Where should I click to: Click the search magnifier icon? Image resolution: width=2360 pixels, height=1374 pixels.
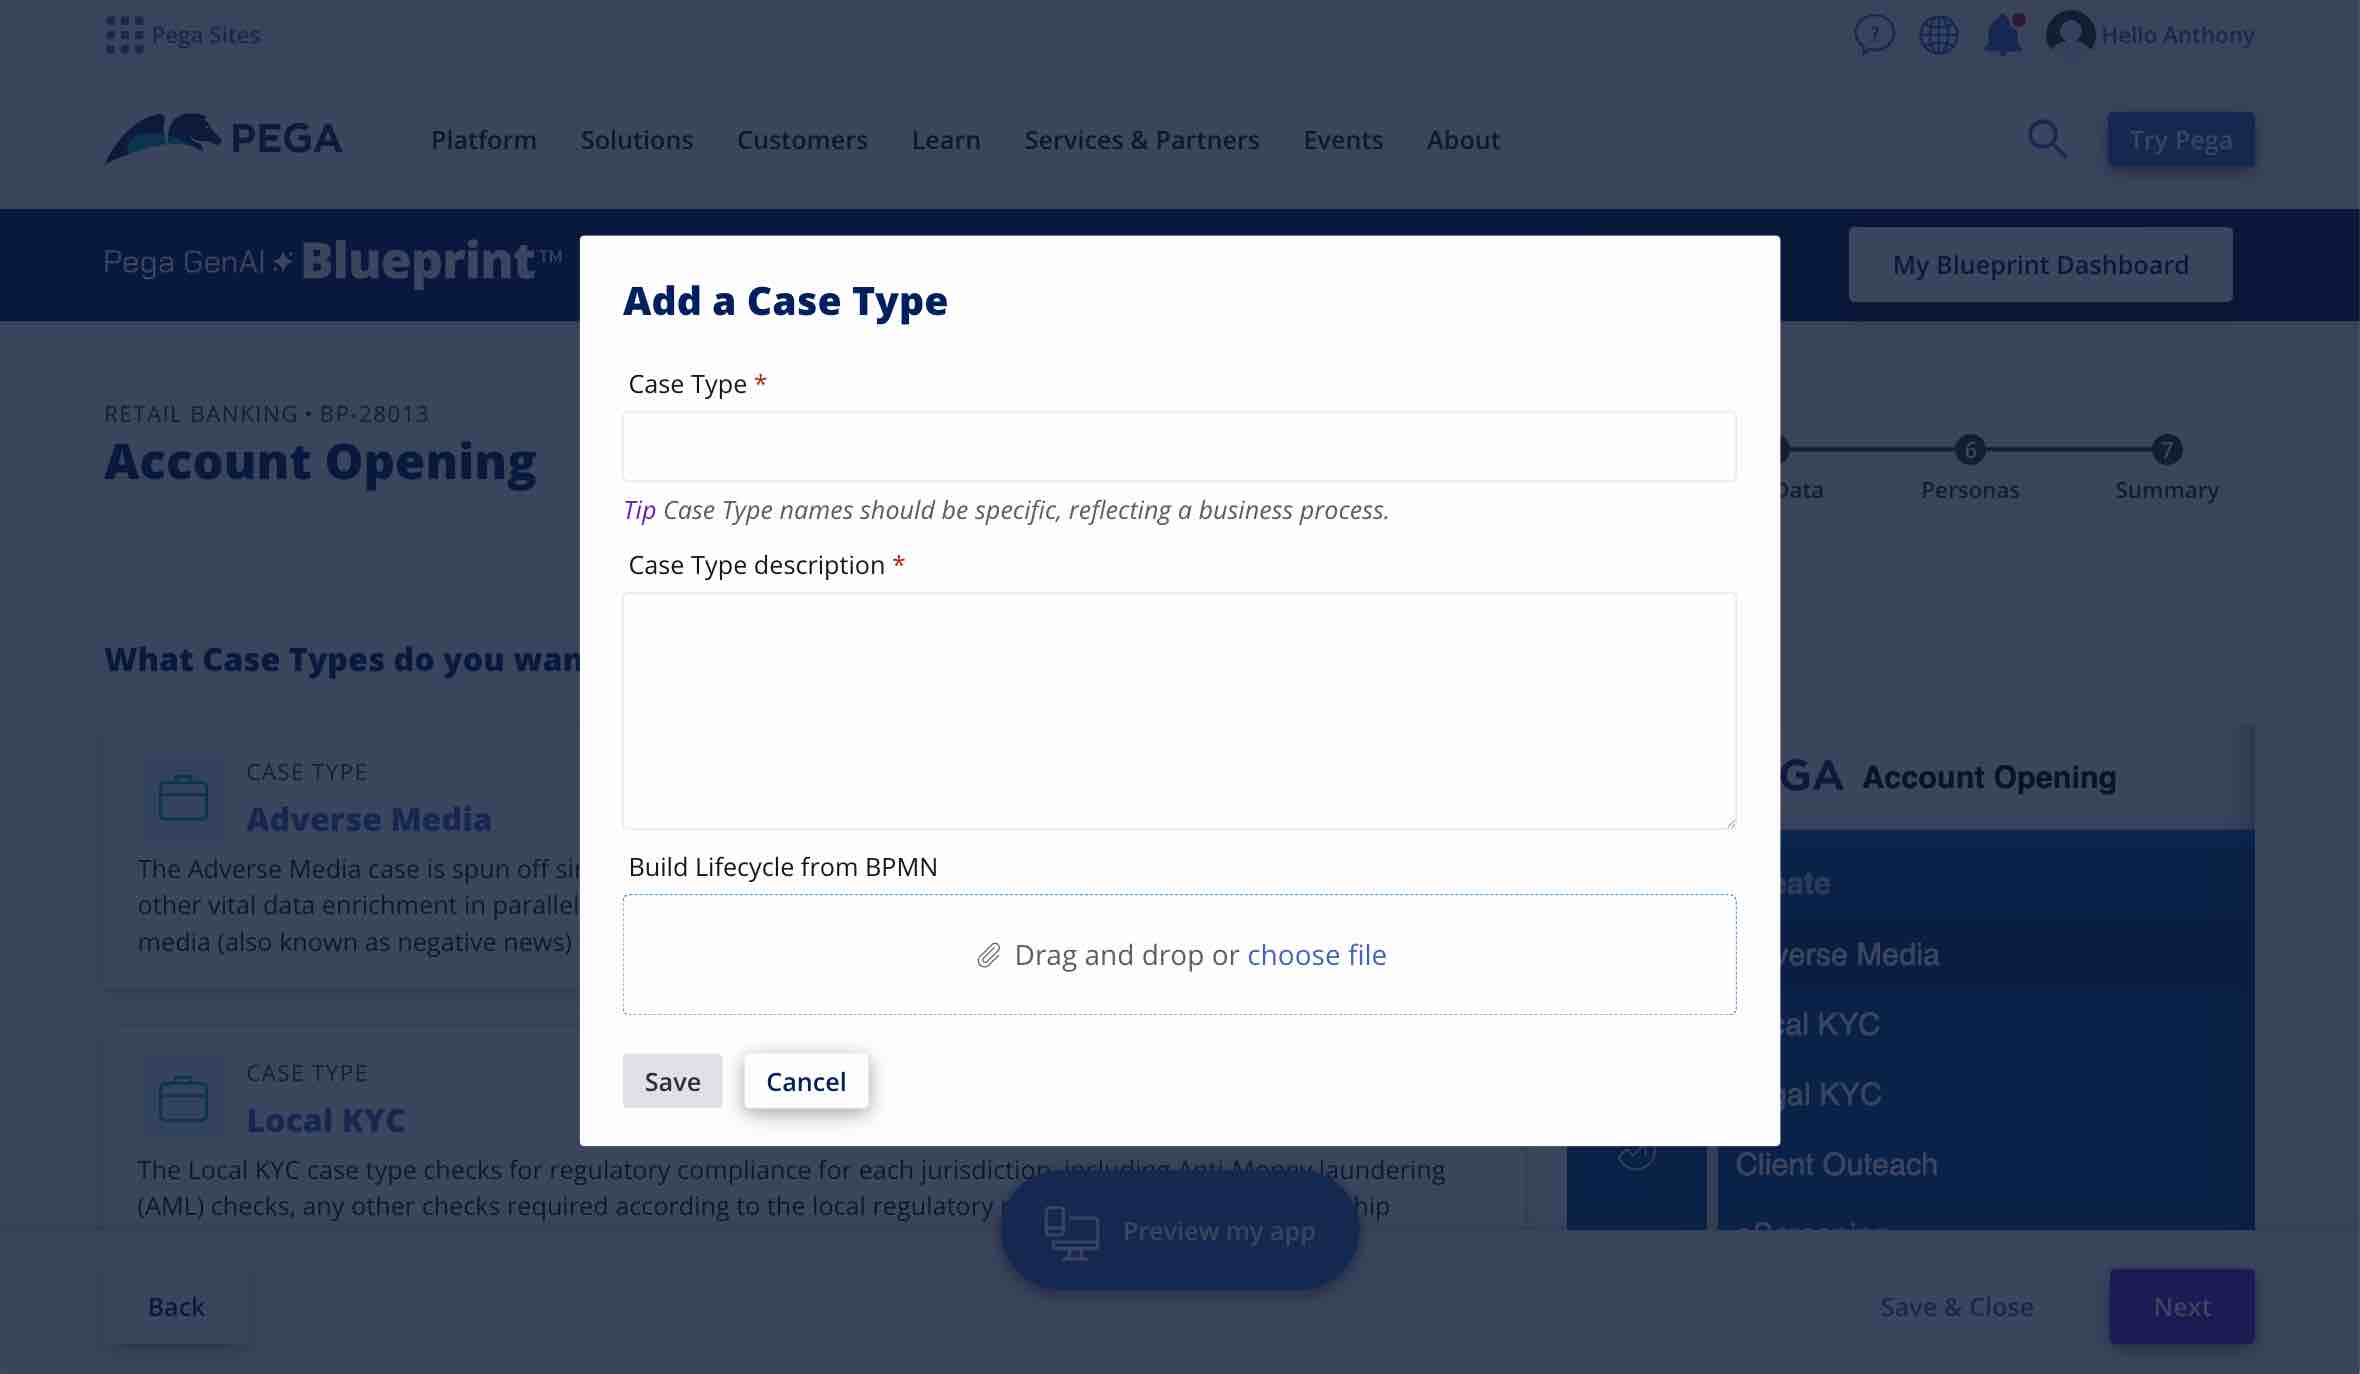pyautogui.click(x=2048, y=137)
